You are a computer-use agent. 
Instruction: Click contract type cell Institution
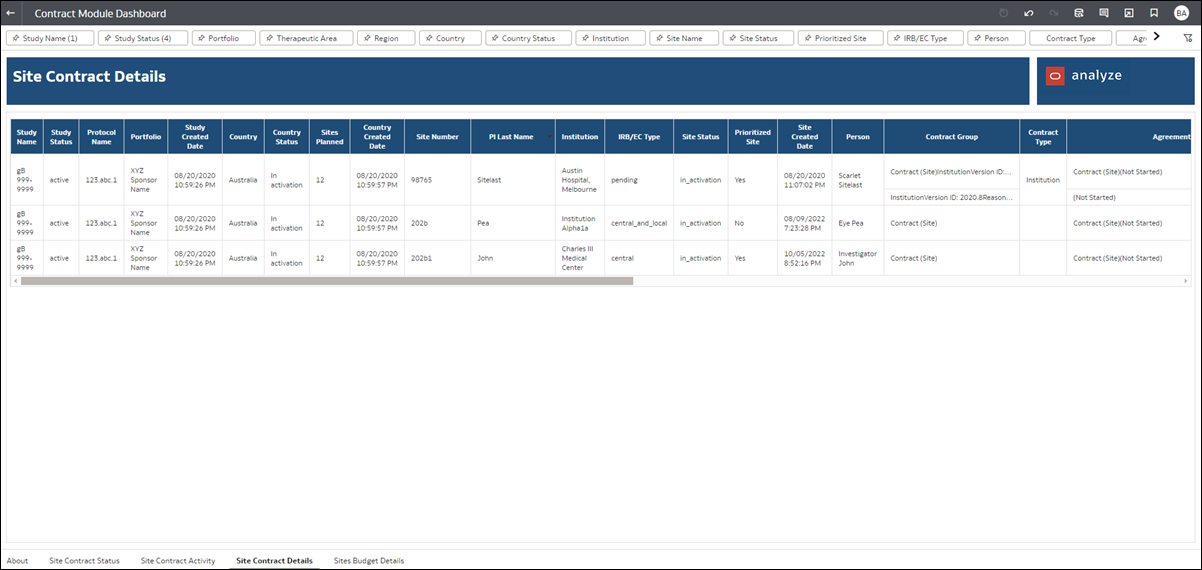pos(1043,180)
